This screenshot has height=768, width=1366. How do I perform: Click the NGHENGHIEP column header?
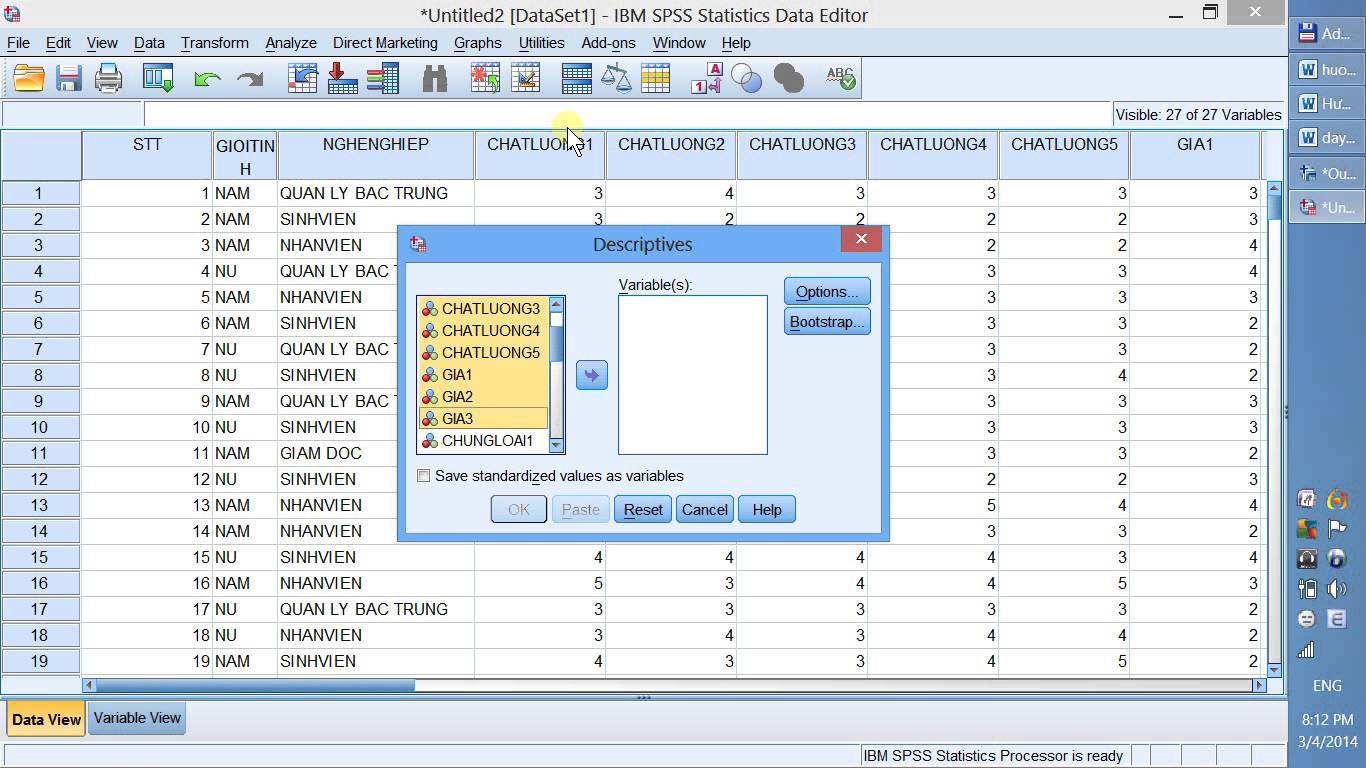point(376,155)
